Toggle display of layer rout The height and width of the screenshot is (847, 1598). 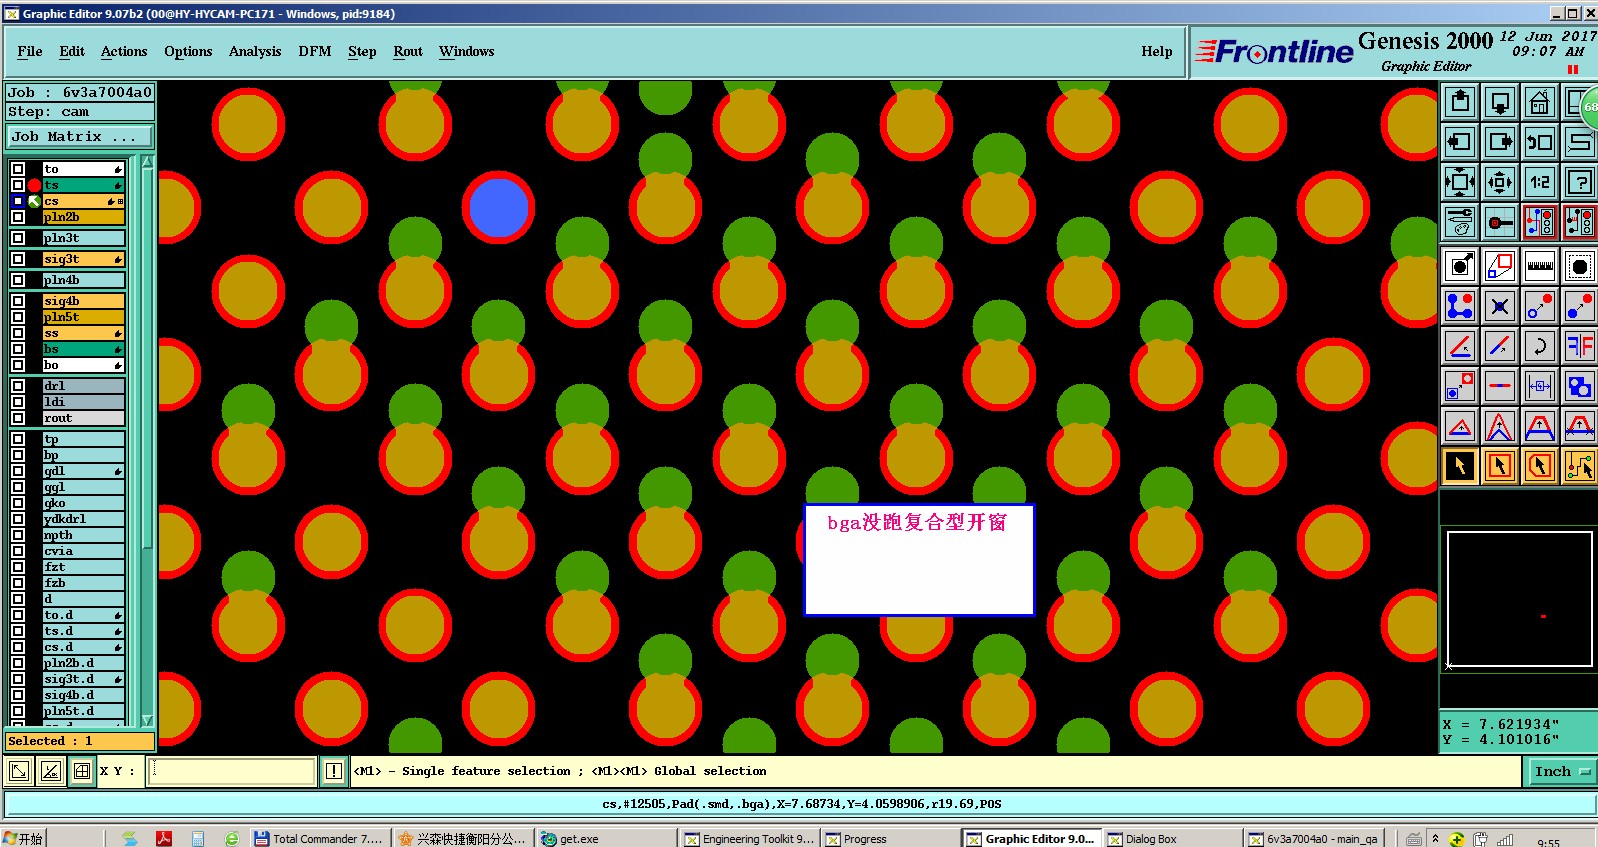click(18, 418)
